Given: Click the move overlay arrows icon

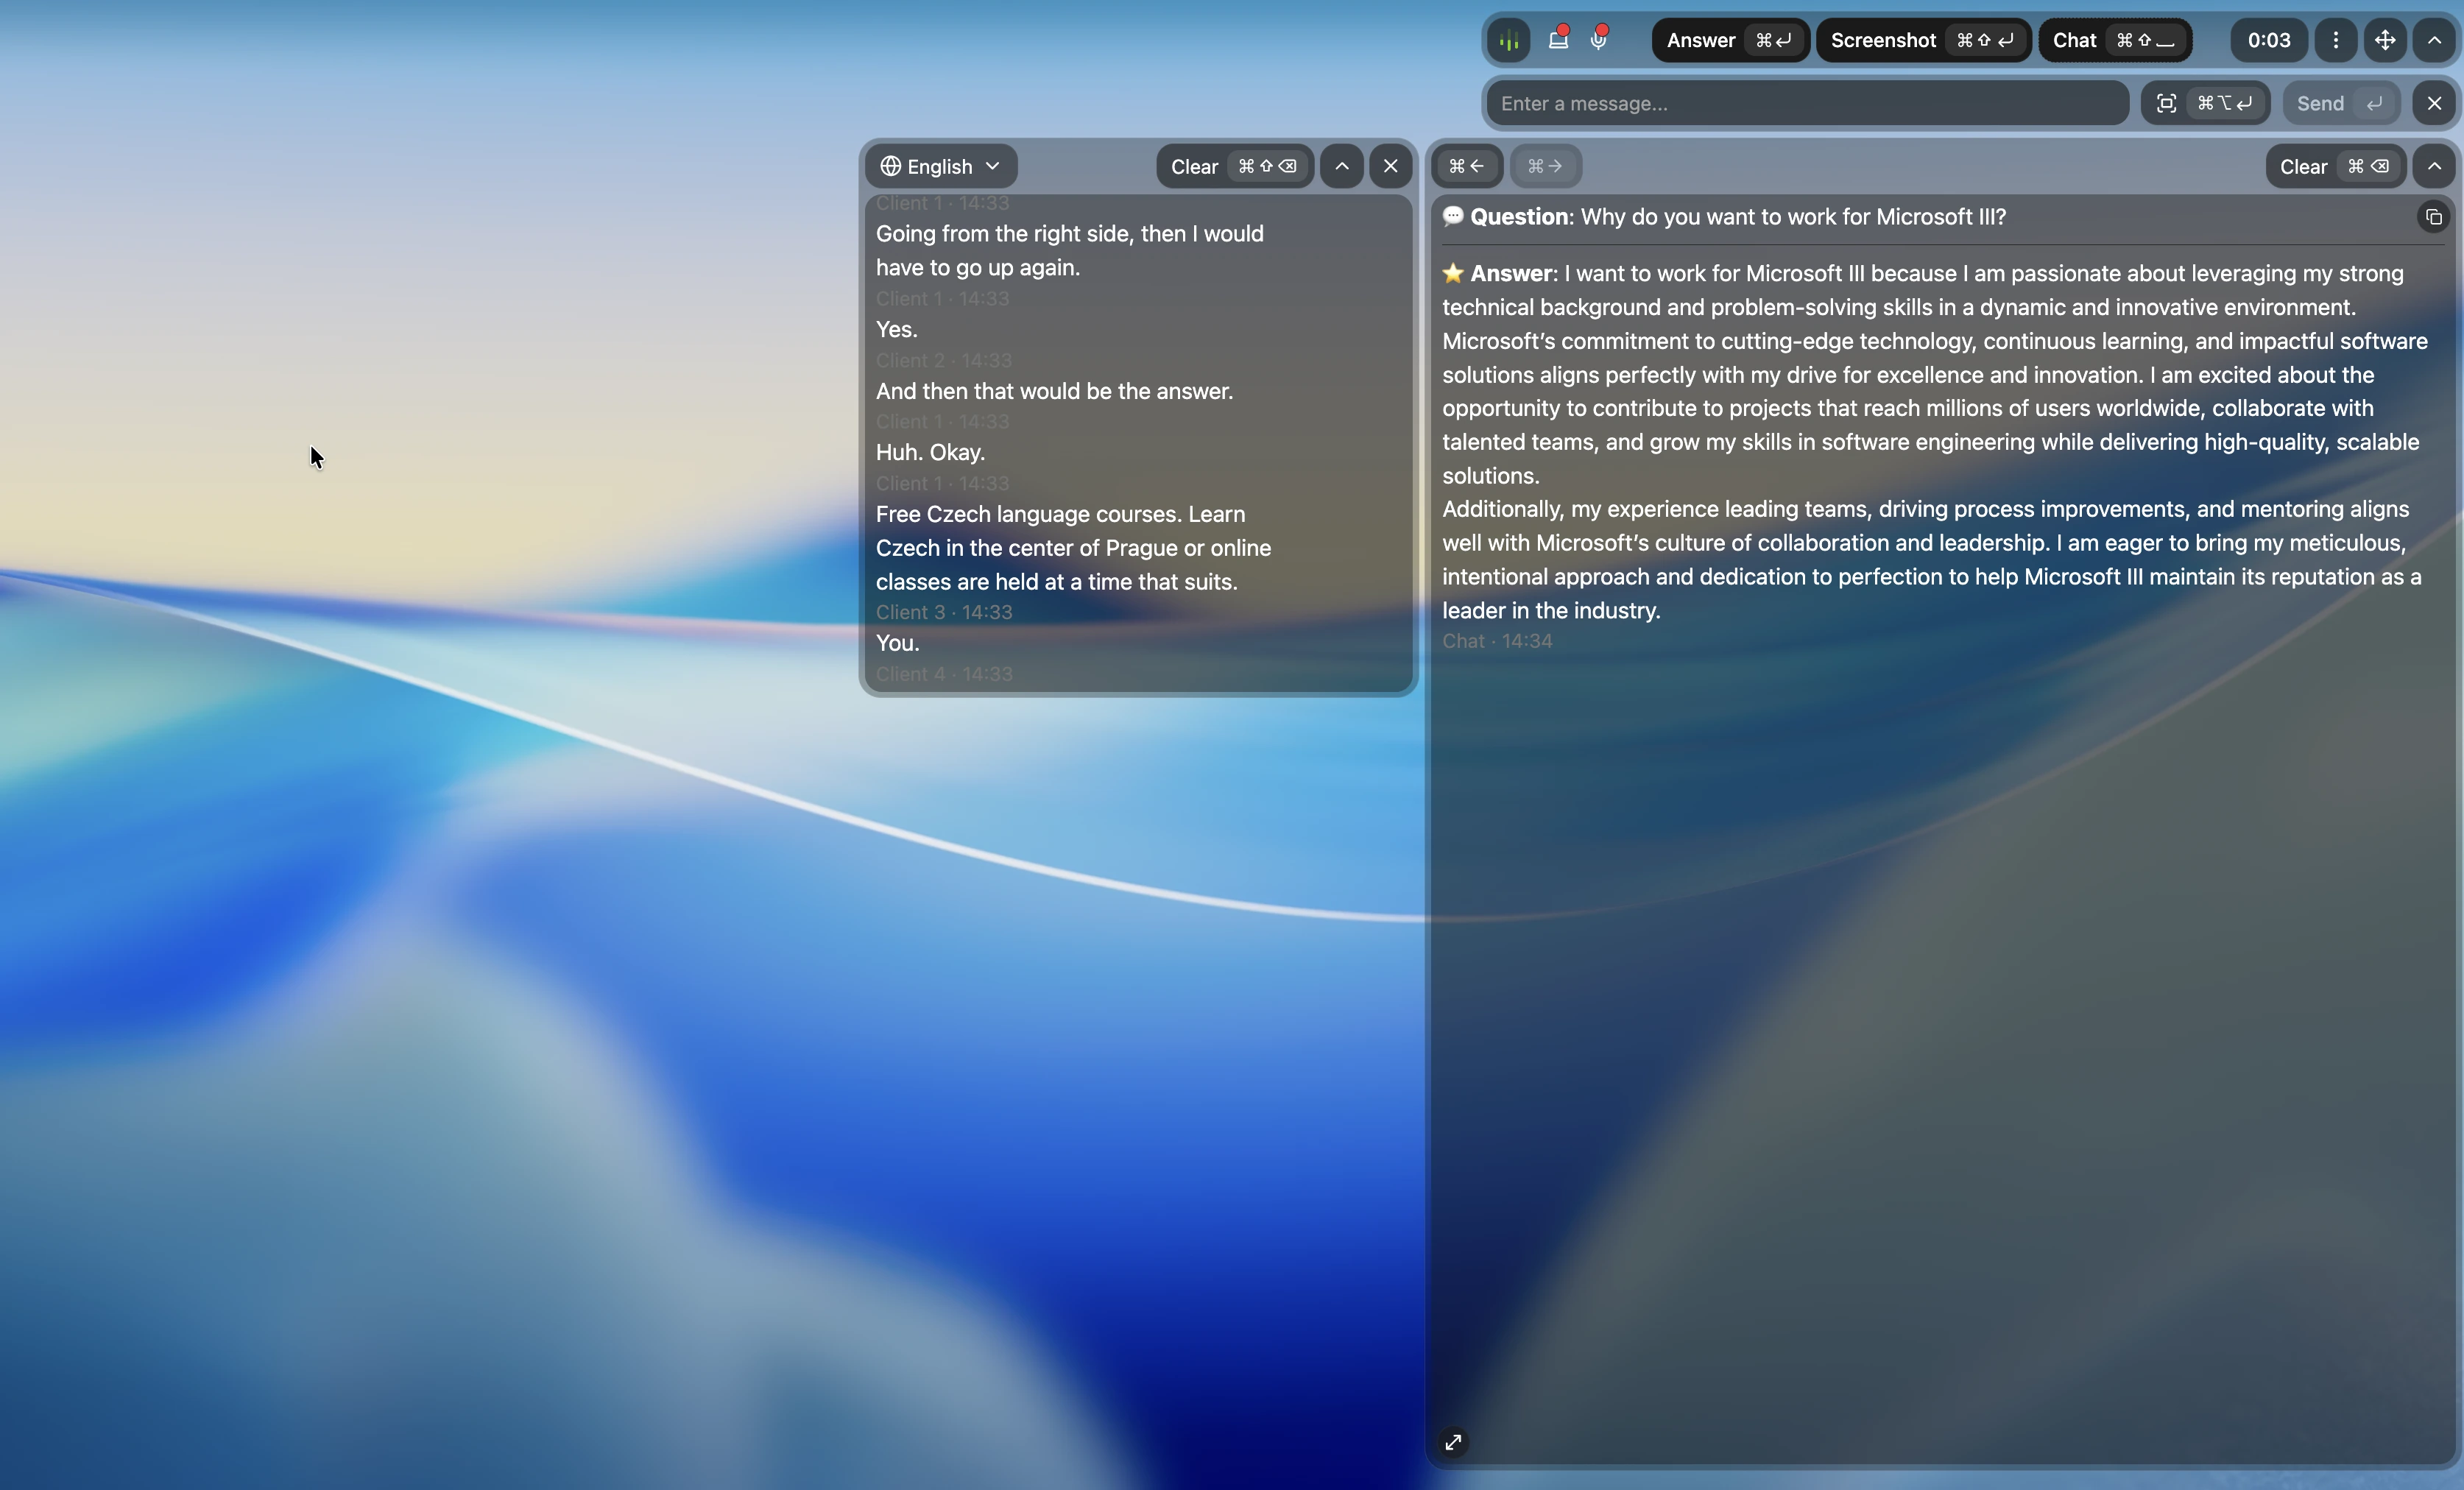Looking at the screenshot, I should [2385, 40].
